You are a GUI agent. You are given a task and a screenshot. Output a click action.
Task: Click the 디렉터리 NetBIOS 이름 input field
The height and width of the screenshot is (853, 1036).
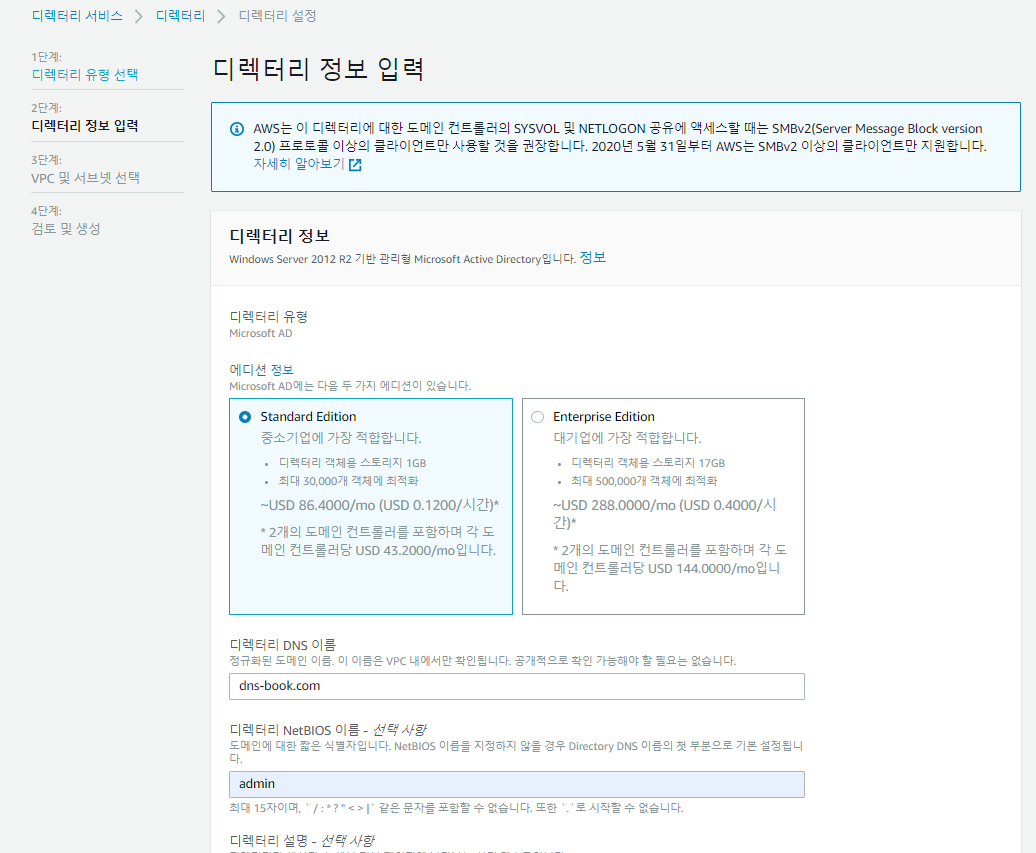pyautogui.click(x=517, y=784)
